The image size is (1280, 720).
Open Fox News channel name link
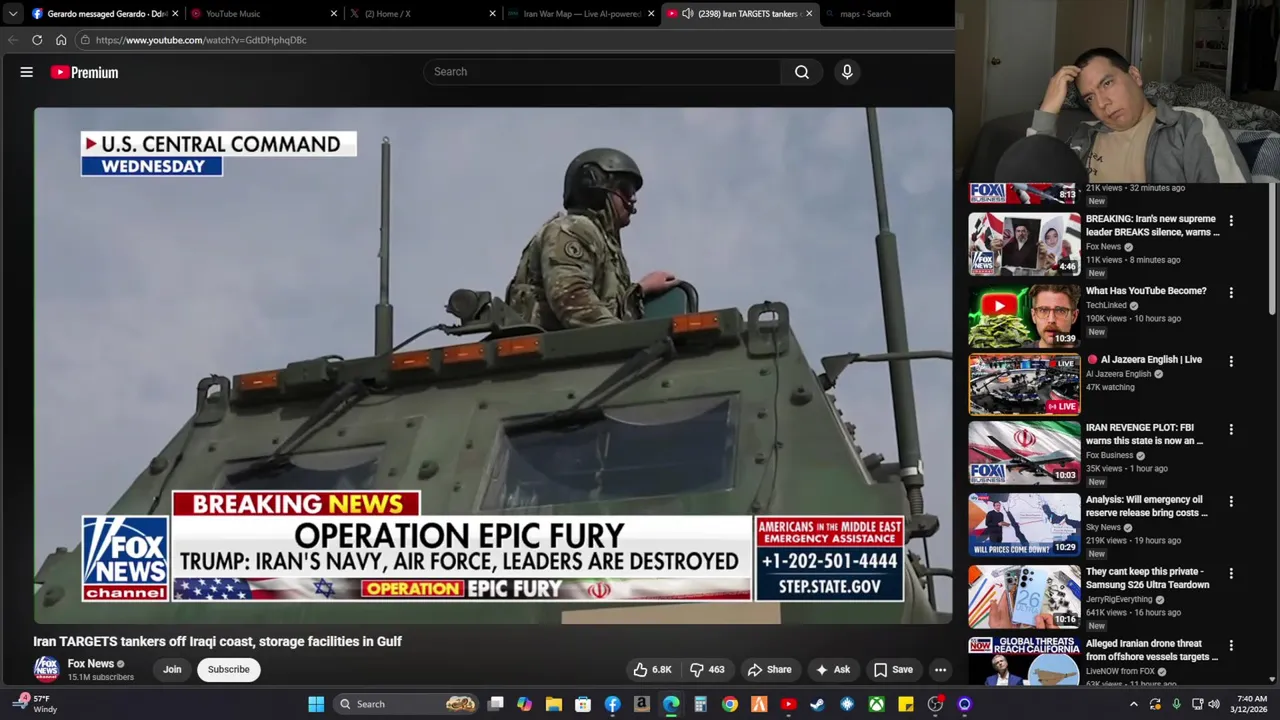click(x=90, y=664)
